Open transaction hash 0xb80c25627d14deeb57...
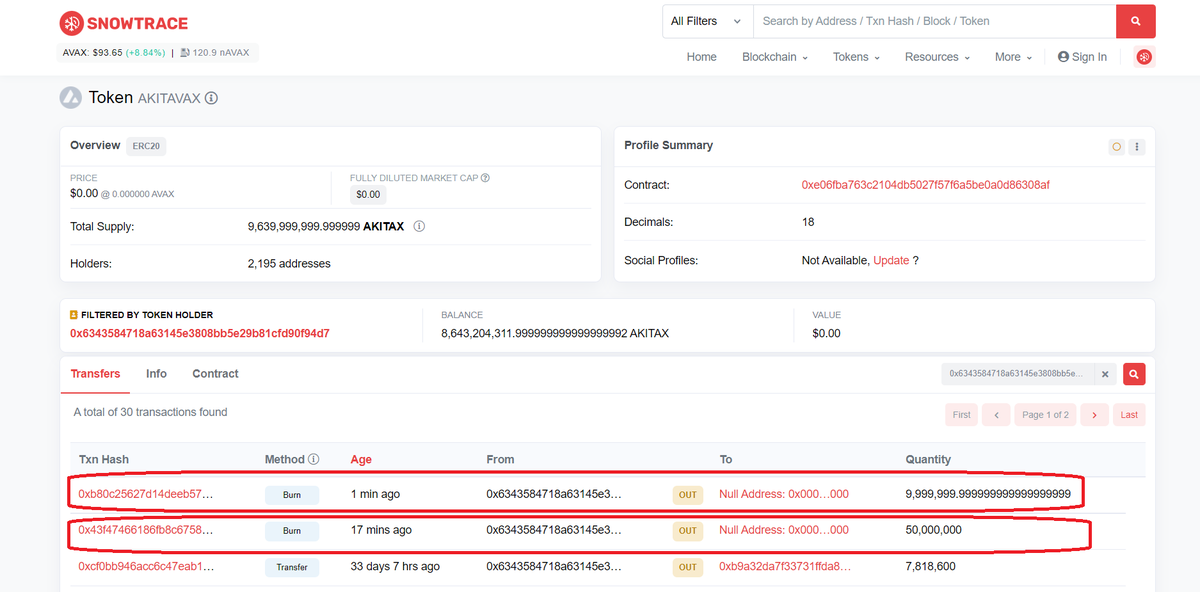This screenshot has height=592, width=1200. click(146, 494)
